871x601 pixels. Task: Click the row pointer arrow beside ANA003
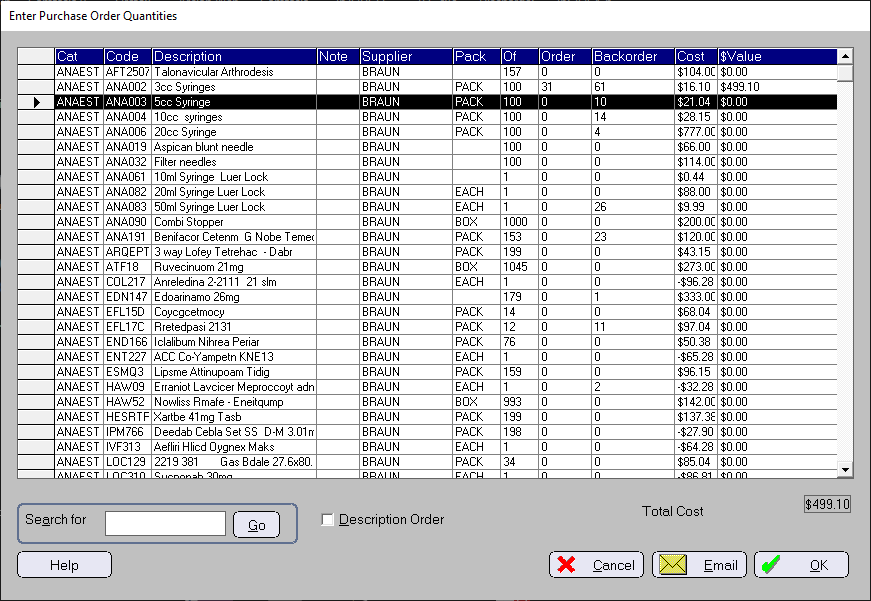click(x=37, y=102)
